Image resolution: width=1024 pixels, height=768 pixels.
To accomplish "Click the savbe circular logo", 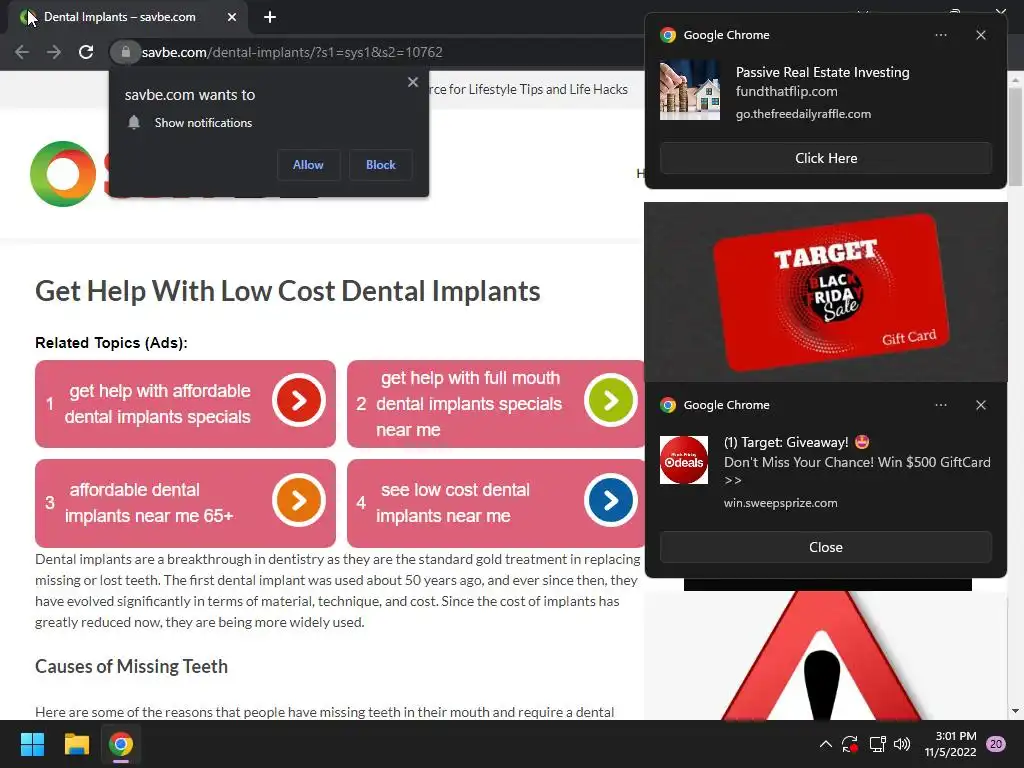I will (63, 174).
